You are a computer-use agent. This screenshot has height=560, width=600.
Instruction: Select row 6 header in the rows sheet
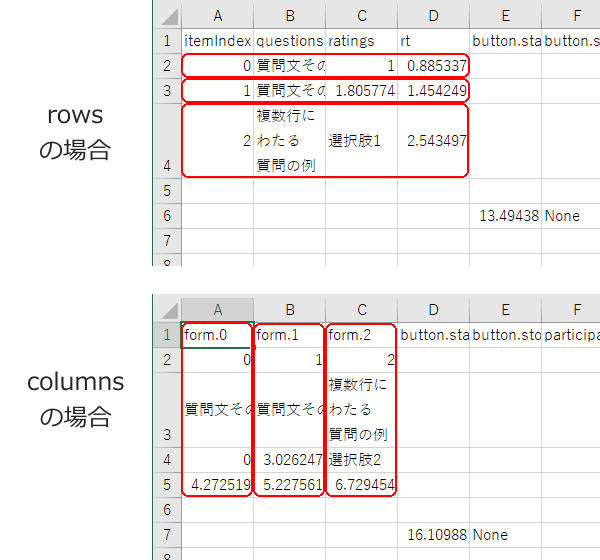click(167, 216)
